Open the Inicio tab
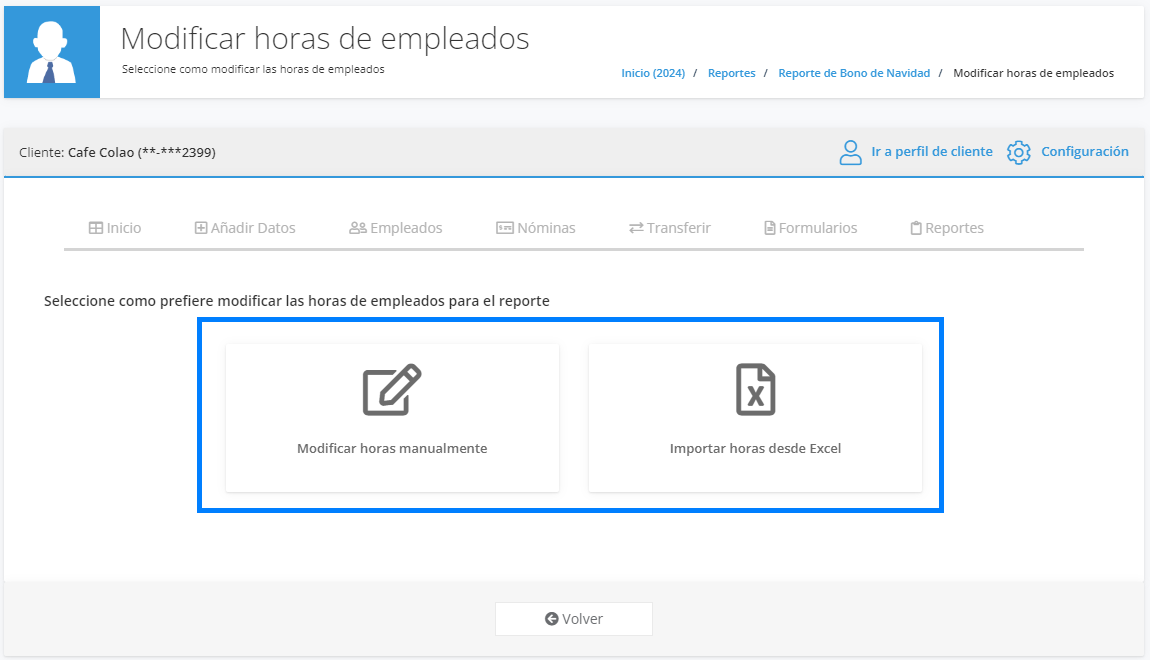Image resolution: width=1150 pixels, height=660 pixels. point(115,228)
